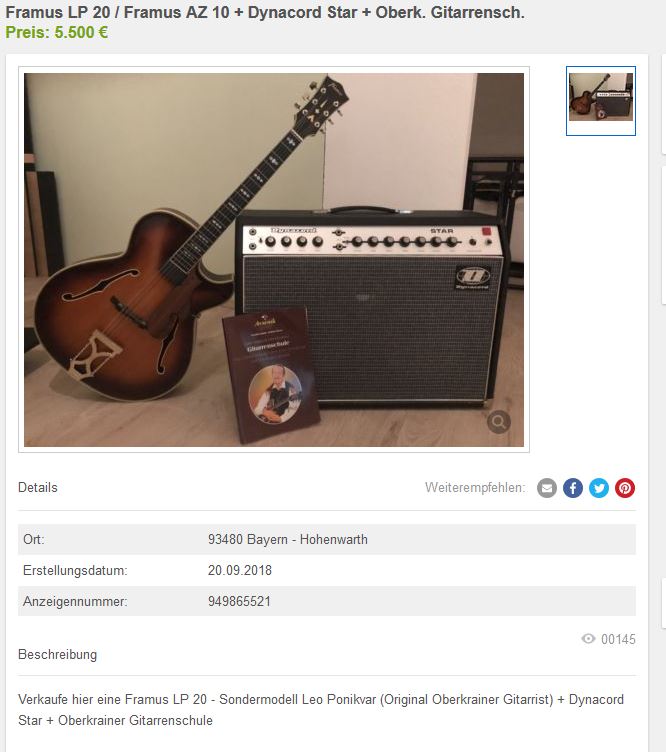Open the main guitar and amplifier photo
666x752 pixels.
274,259
